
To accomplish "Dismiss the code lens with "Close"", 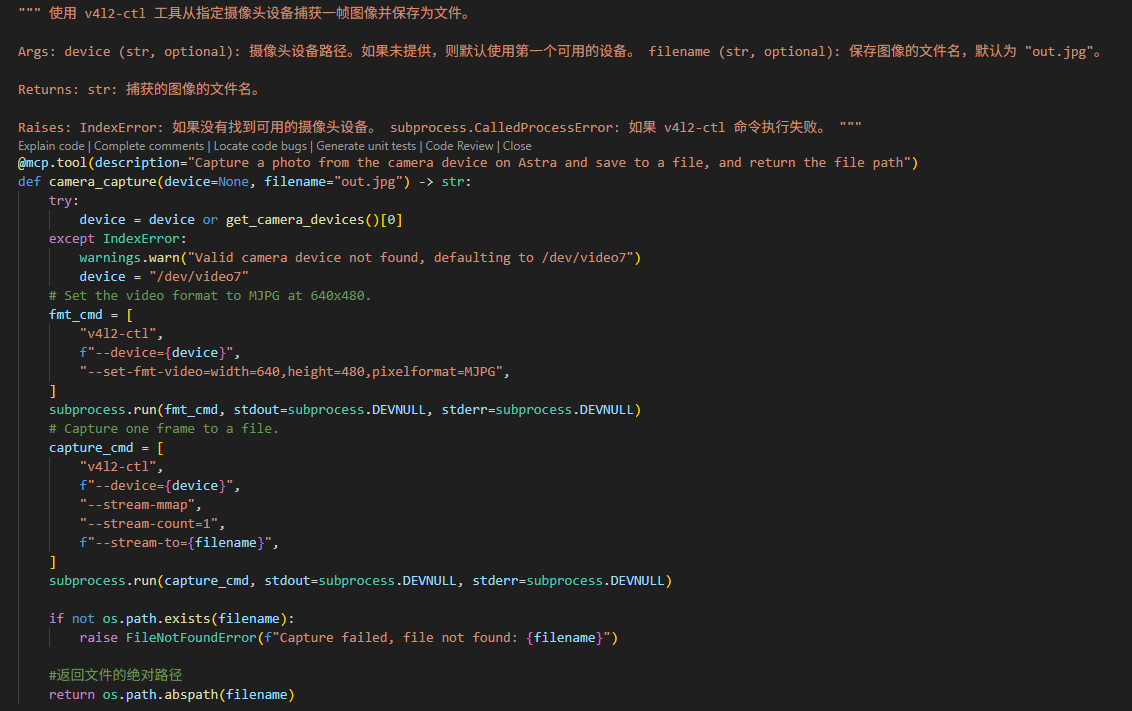I will (x=517, y=146).
